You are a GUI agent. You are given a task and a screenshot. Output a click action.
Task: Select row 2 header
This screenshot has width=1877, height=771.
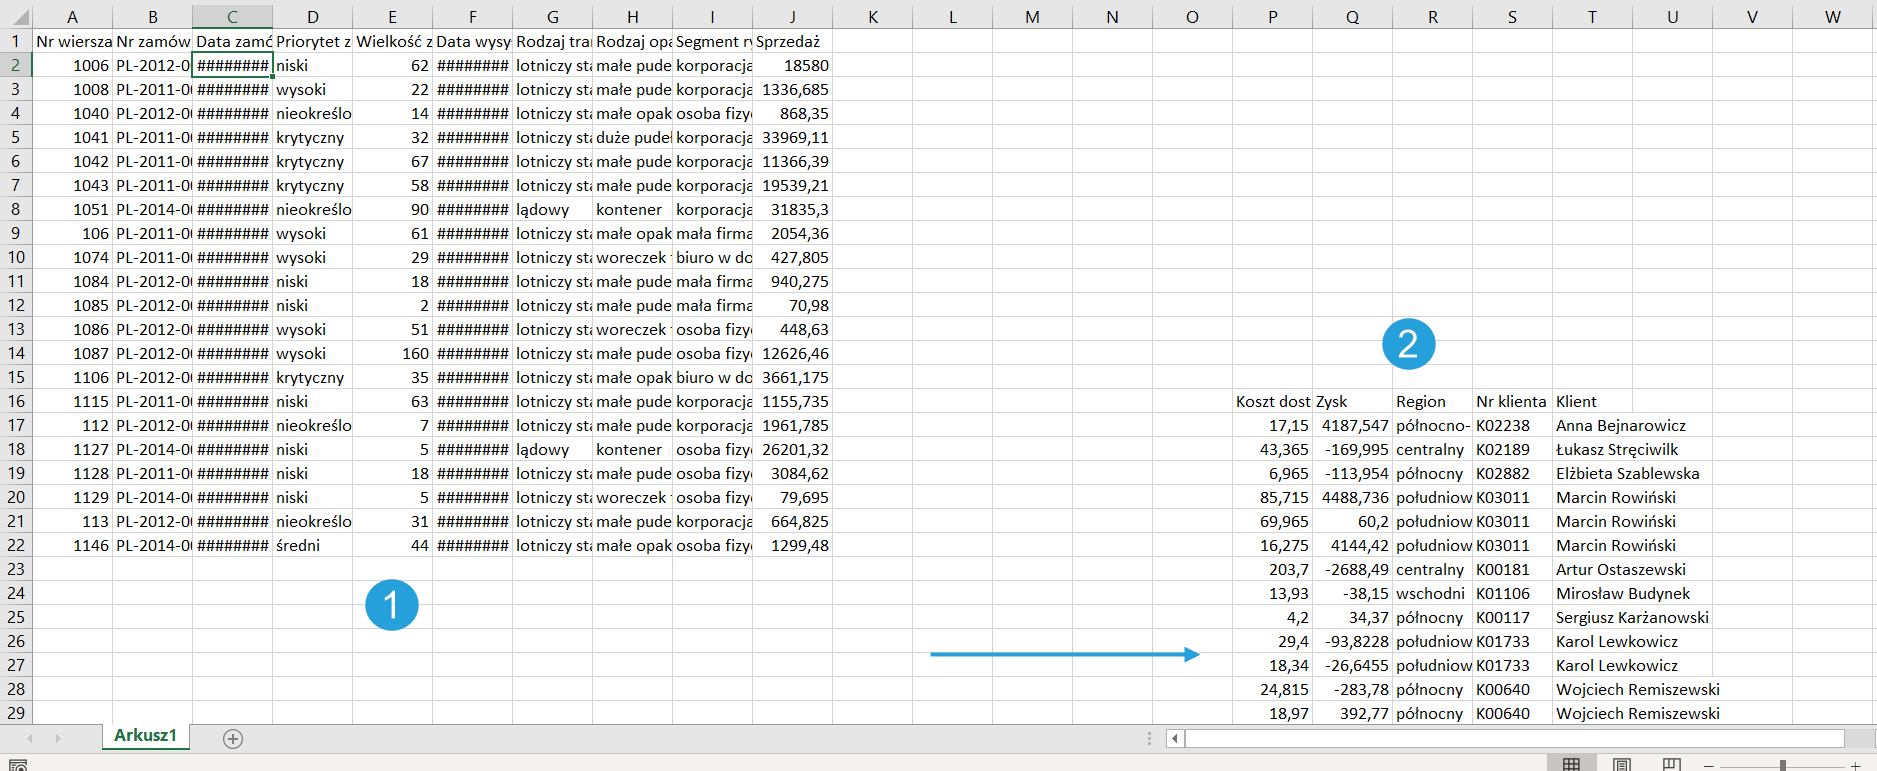(x=15, y=65)
